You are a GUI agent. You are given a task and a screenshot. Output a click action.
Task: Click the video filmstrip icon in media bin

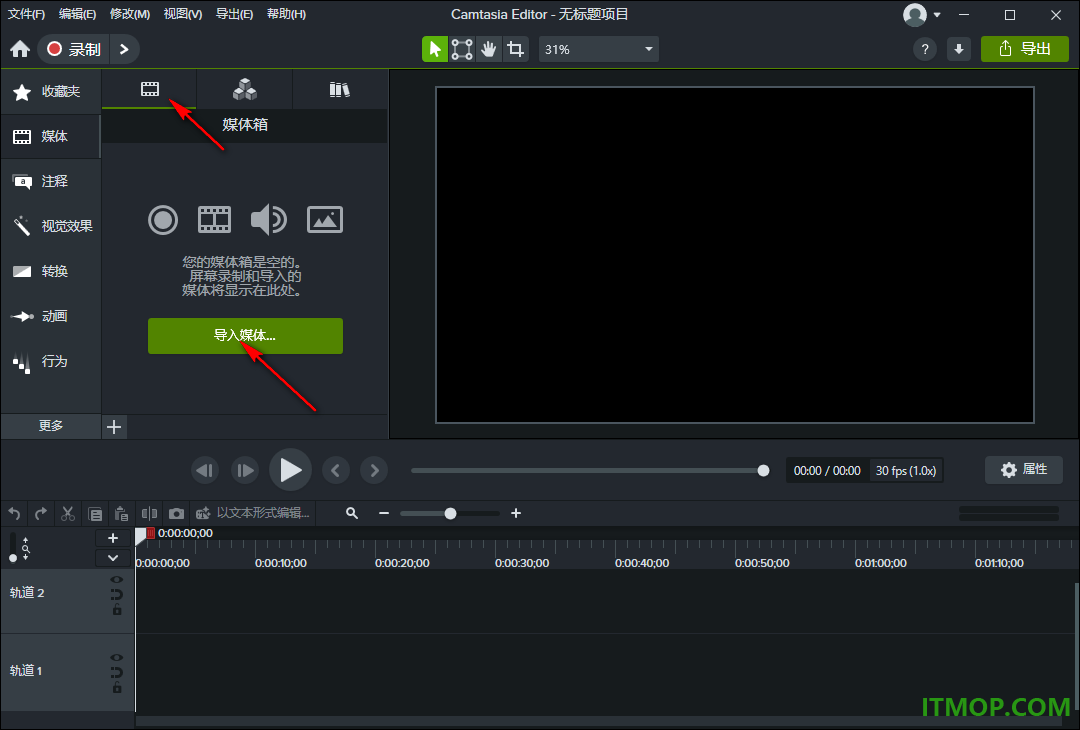(214, 220)
